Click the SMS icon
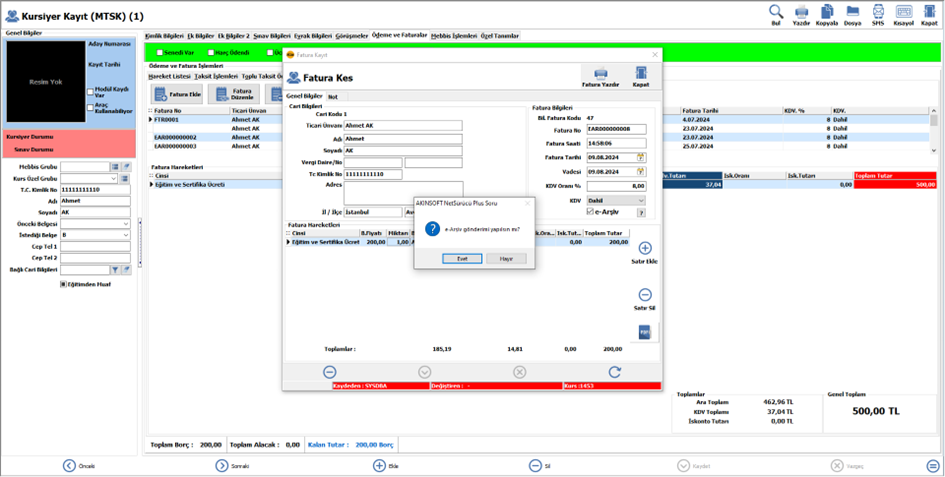 (x=878, y=12)
